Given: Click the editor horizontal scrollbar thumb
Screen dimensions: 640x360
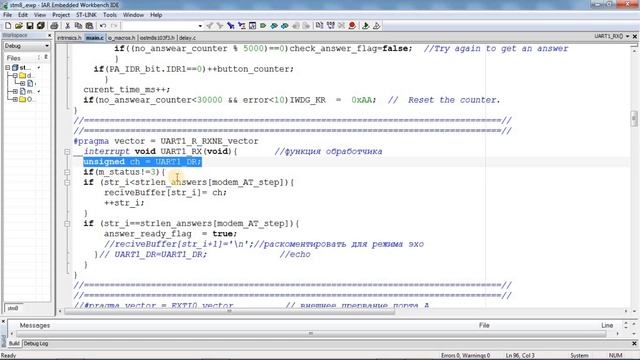Looking at the screenshot, I should (229, 311).
